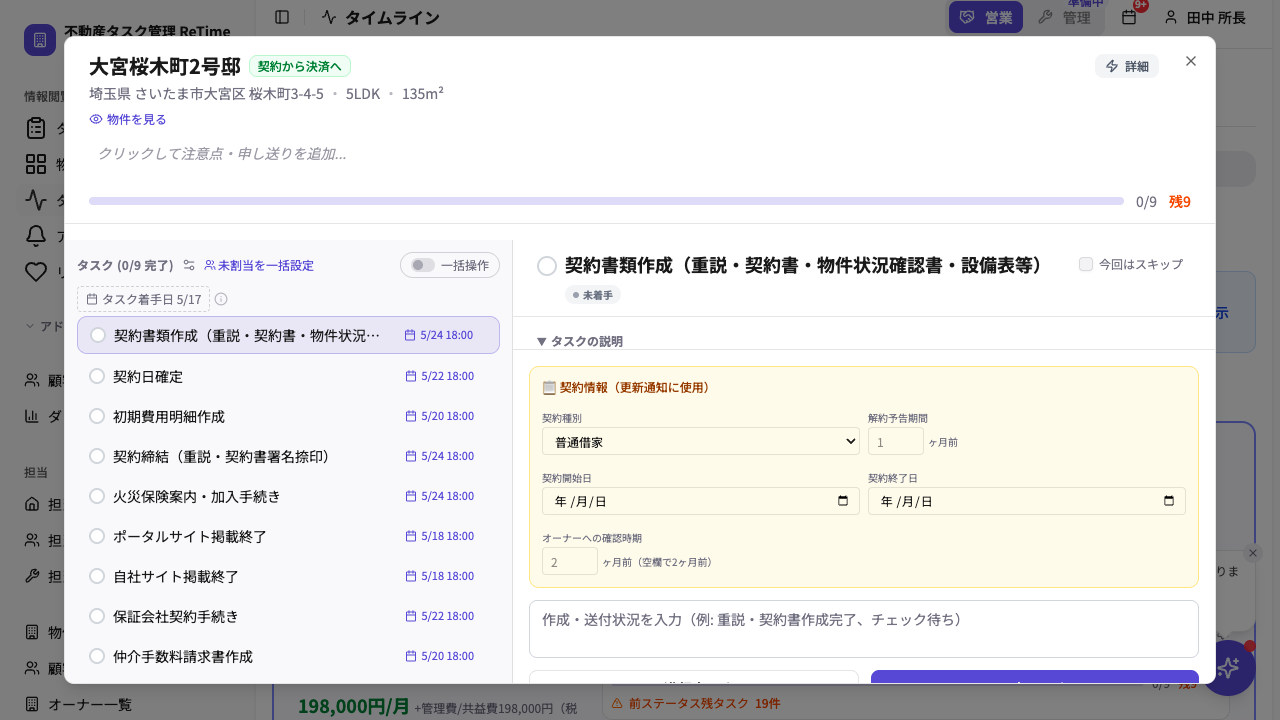
Task: Dismiss the small notification near assistant button
Action: (x=1253, y=553)
